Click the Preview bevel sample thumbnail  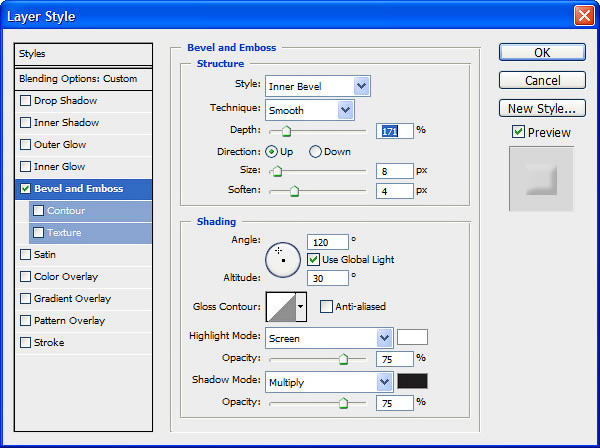(x=541, y=179)
